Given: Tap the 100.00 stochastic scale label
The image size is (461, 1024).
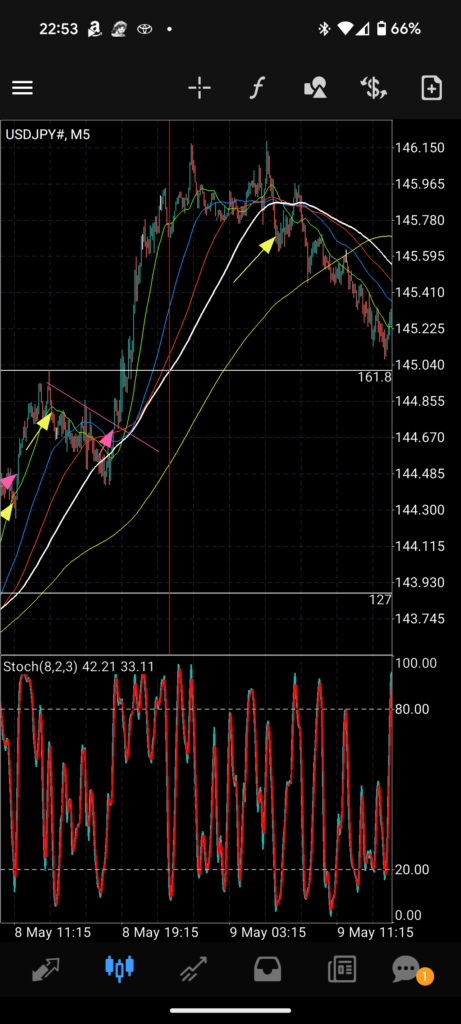Looking at the screenshot, I should pyautogui.click(x=416, y=663).
